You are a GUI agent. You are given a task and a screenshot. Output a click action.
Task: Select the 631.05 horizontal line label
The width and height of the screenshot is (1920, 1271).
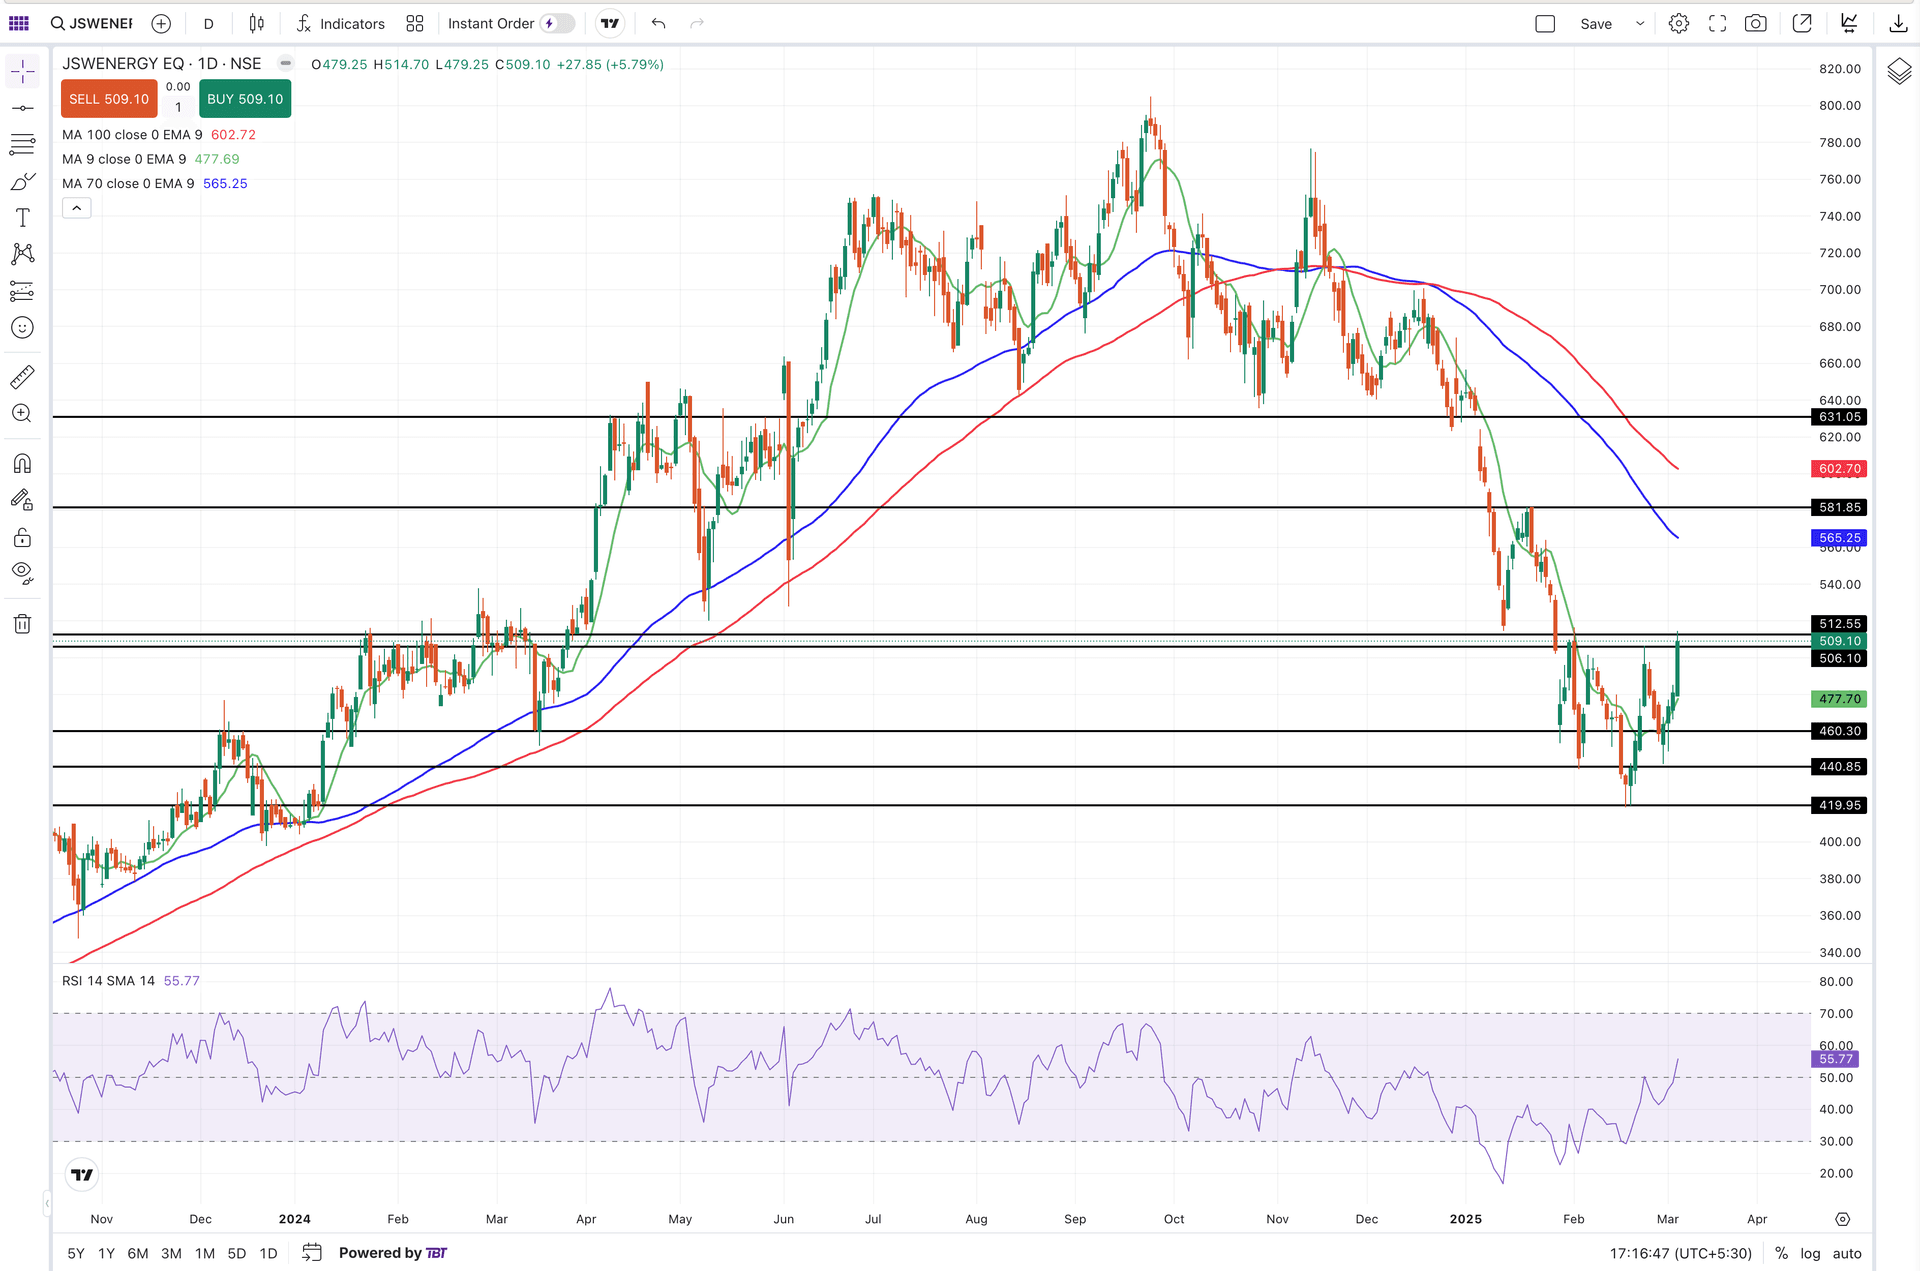(x=1839, y=417)
